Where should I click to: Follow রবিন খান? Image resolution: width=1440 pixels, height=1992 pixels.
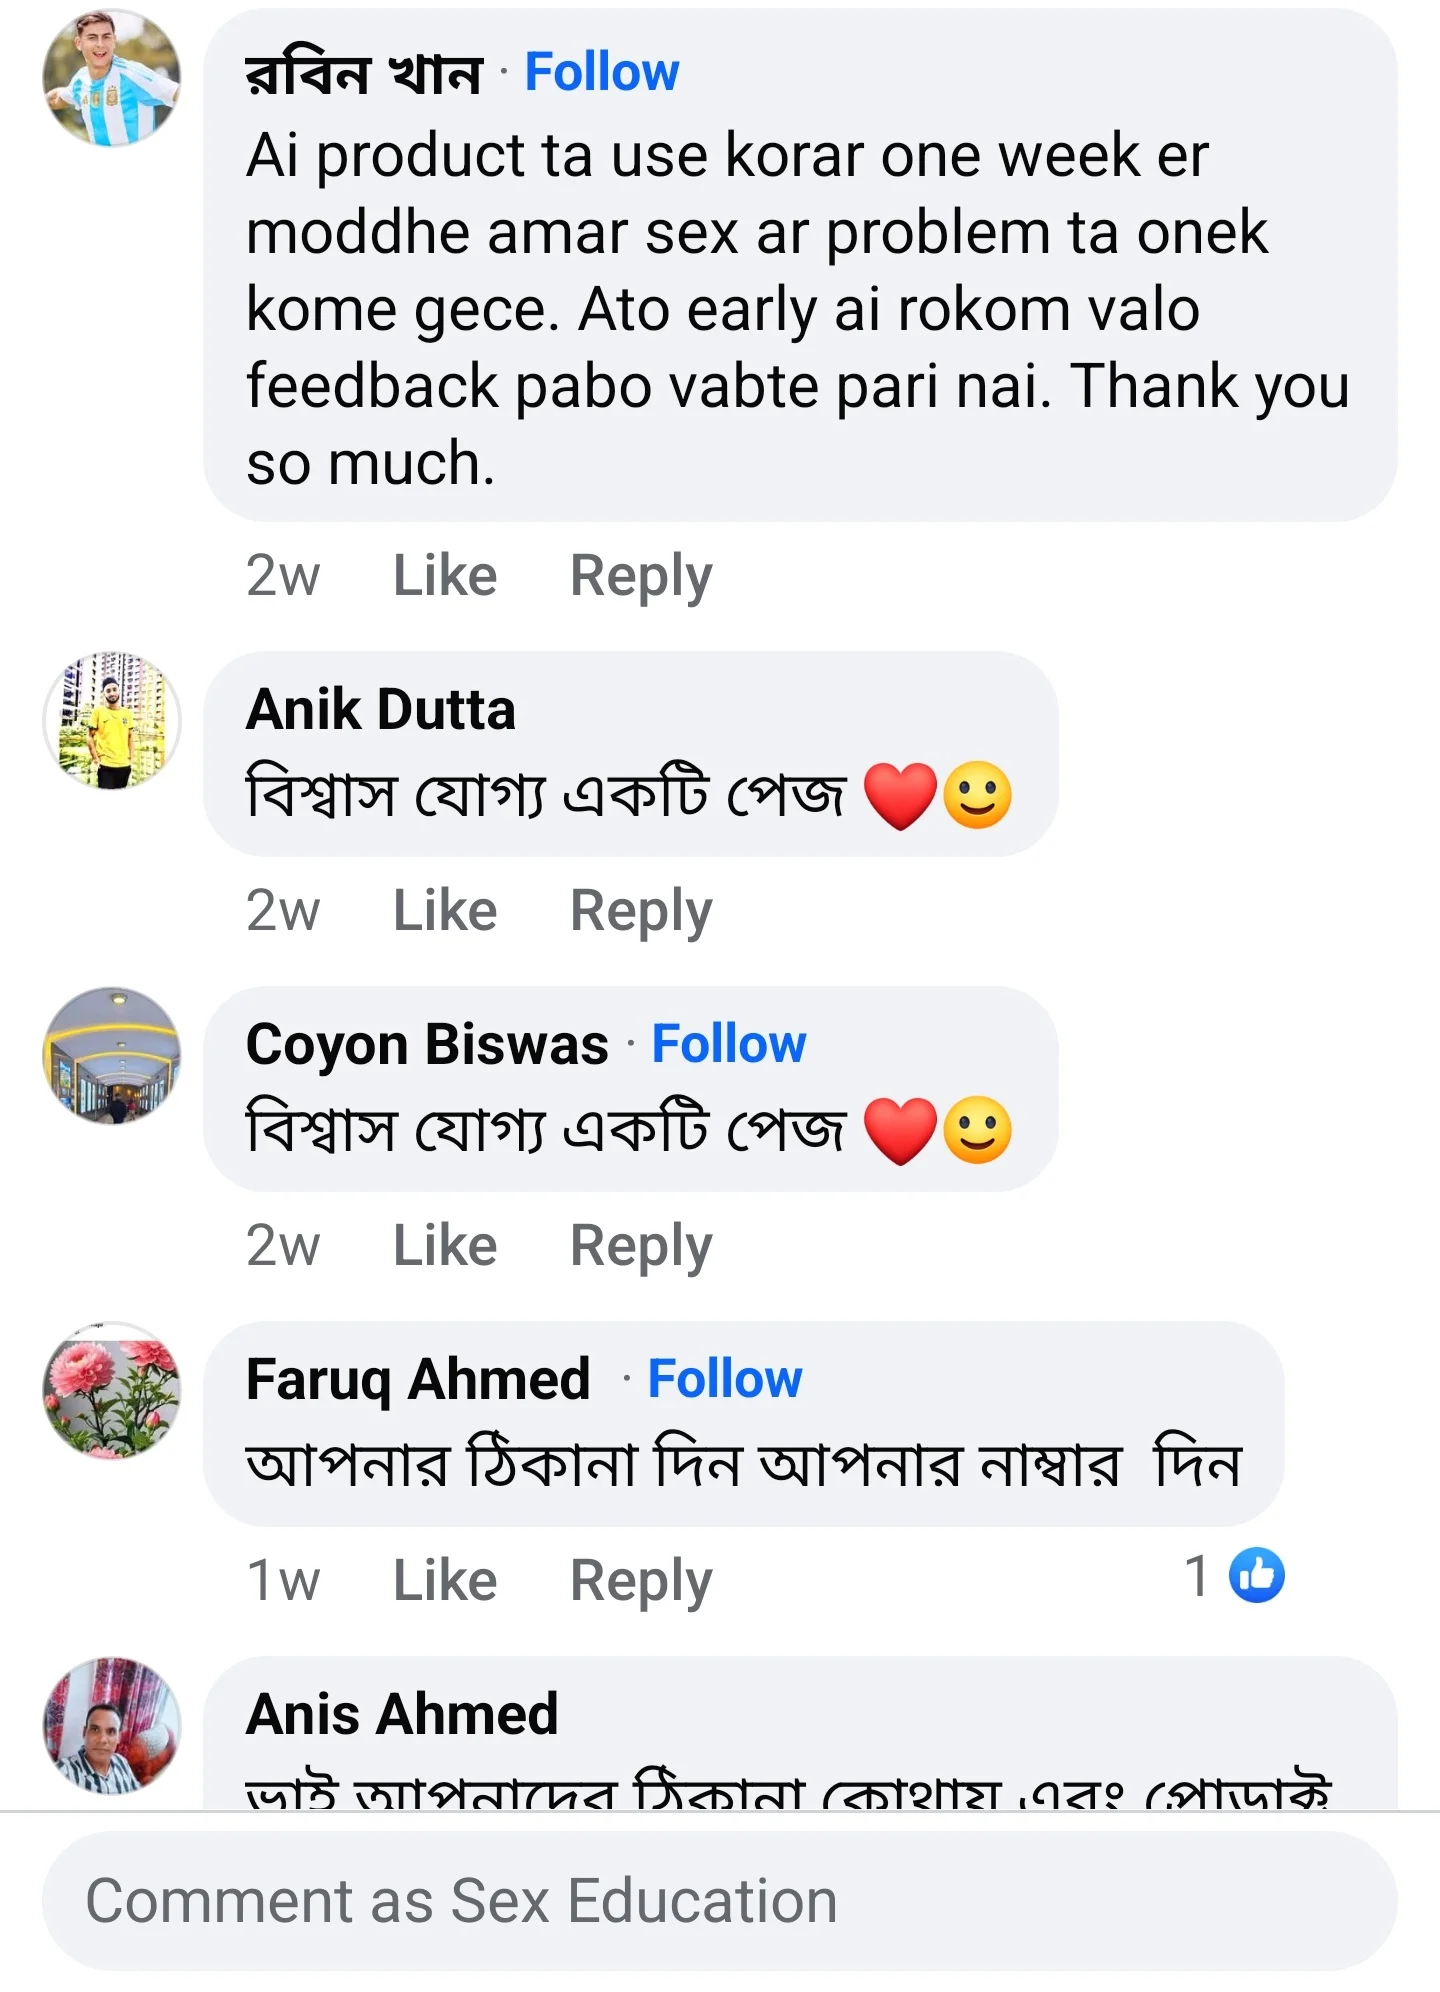pos(600,70)
